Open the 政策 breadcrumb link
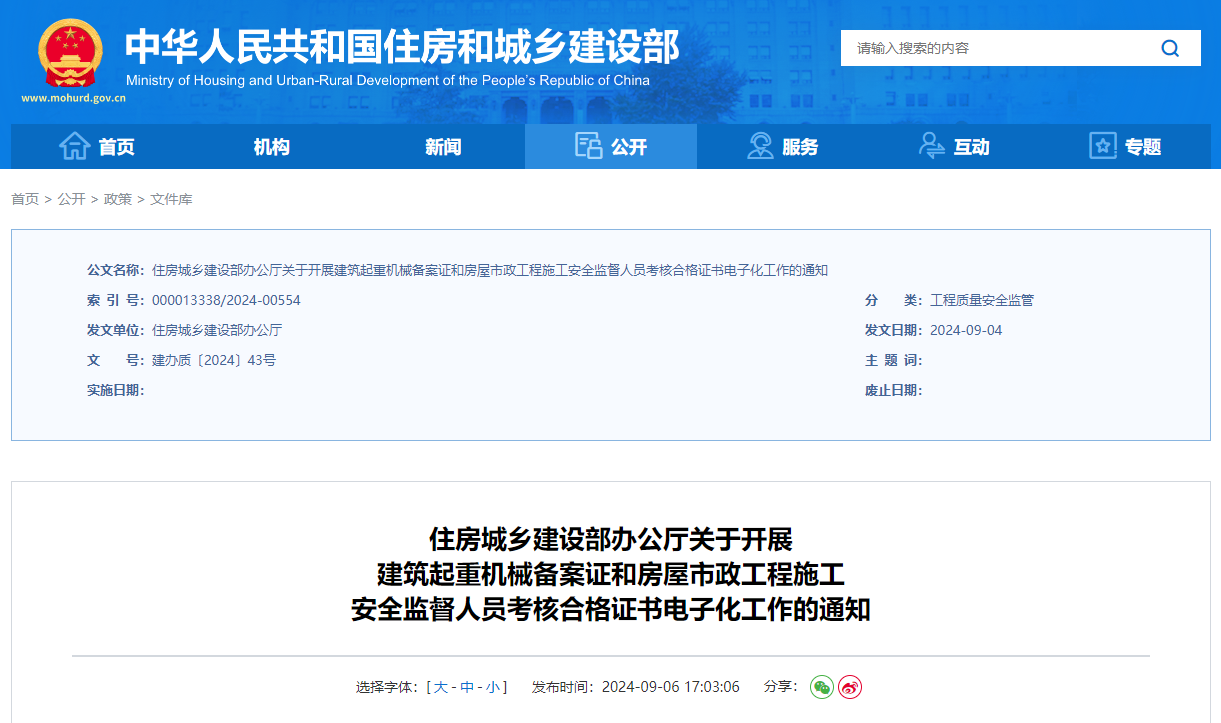This screenshot has width=1221, height=723. tap(117, 199)
